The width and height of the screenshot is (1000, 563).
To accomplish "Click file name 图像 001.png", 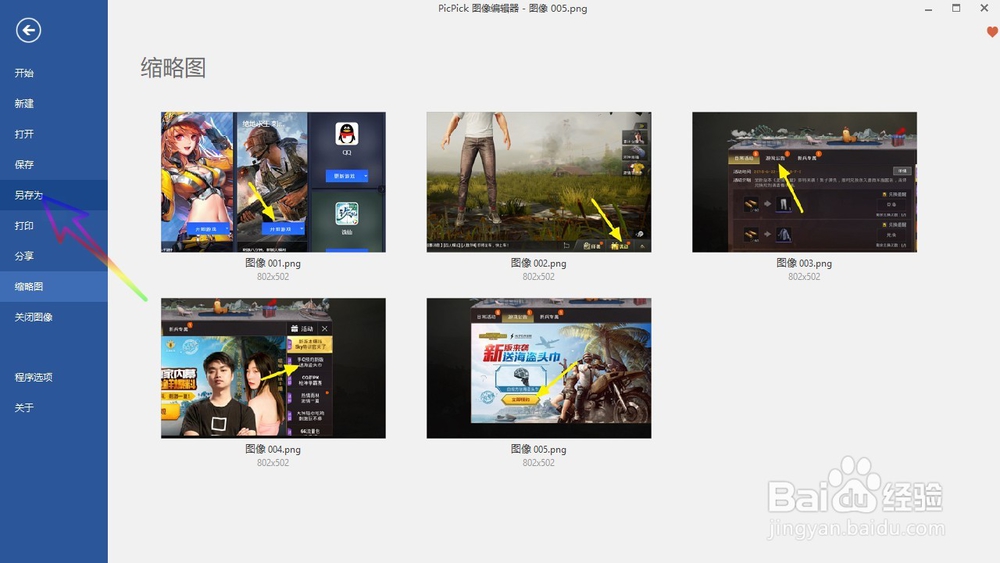I will click(273, 263).
